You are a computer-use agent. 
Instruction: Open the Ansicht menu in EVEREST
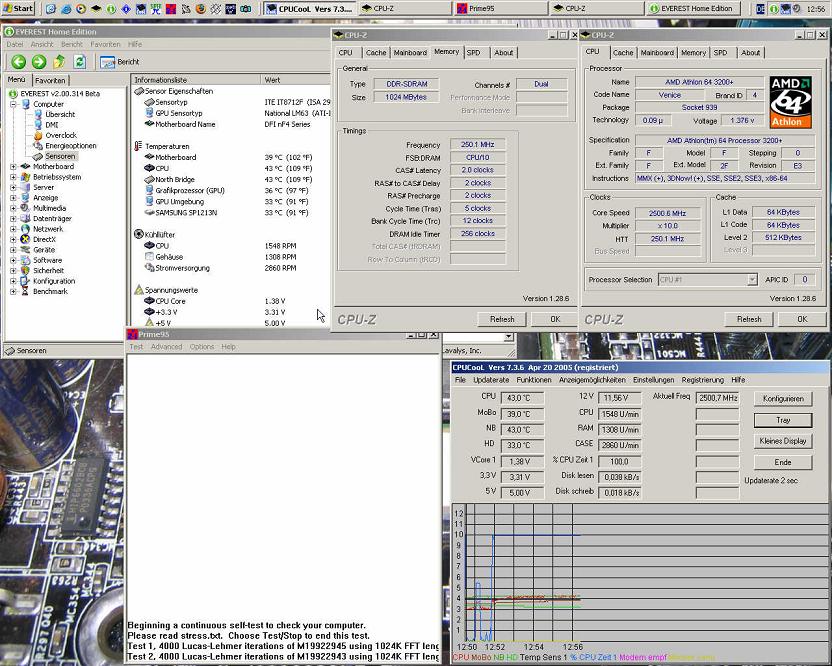point(42,45)
